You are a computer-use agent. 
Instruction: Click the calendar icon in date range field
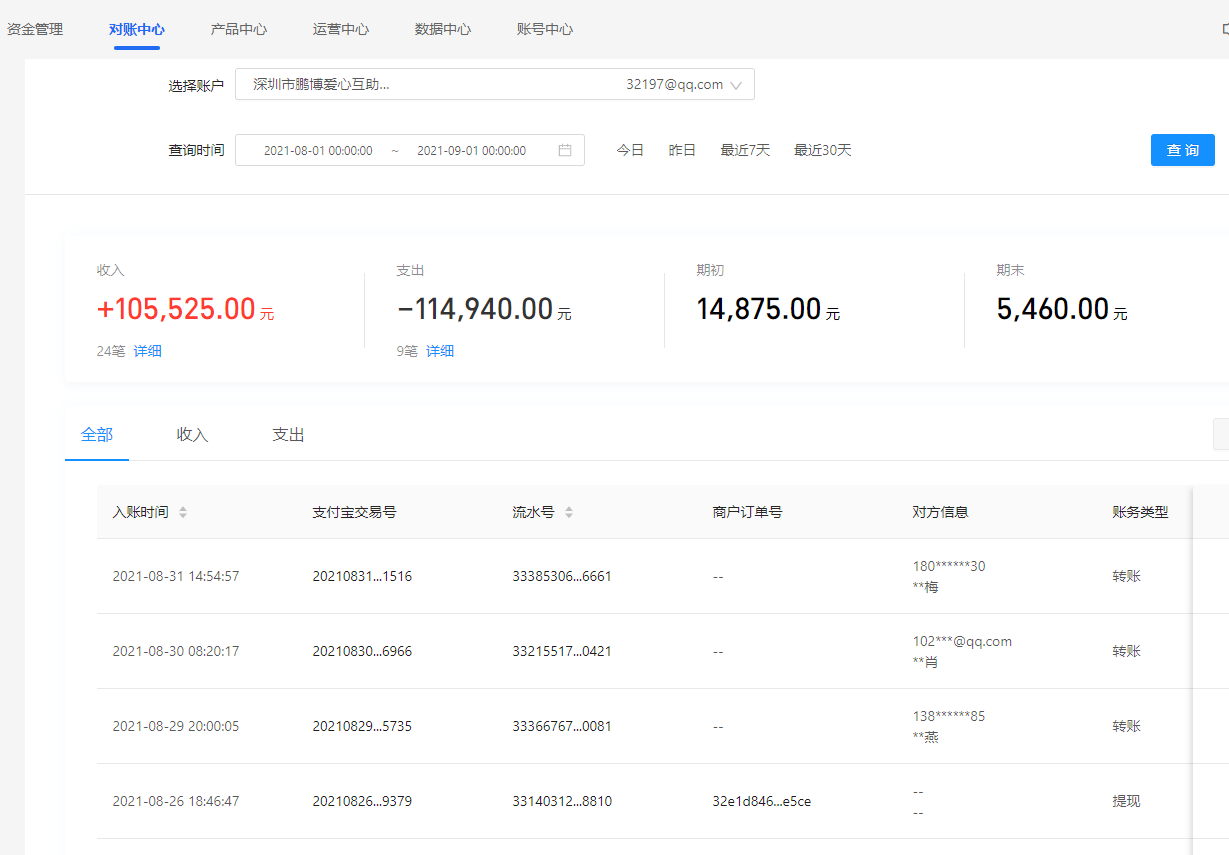click(565, 150)
